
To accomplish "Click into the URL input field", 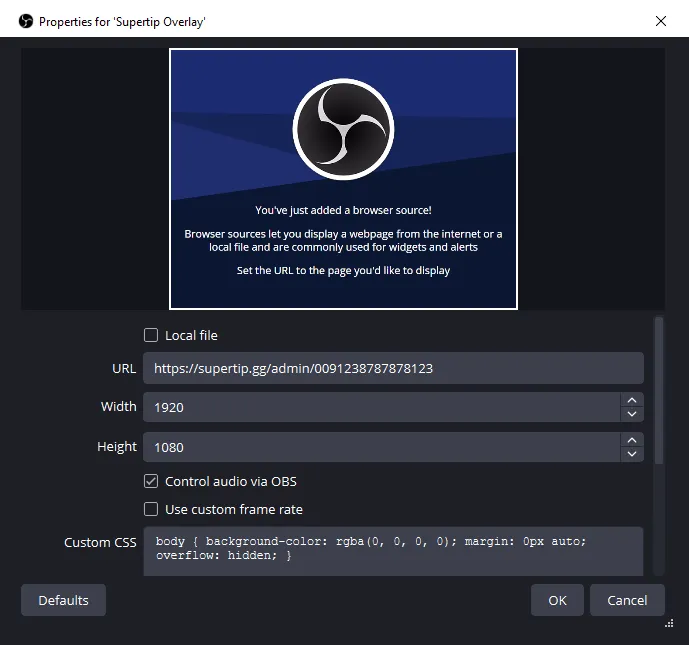I will (x=393, y=368).
